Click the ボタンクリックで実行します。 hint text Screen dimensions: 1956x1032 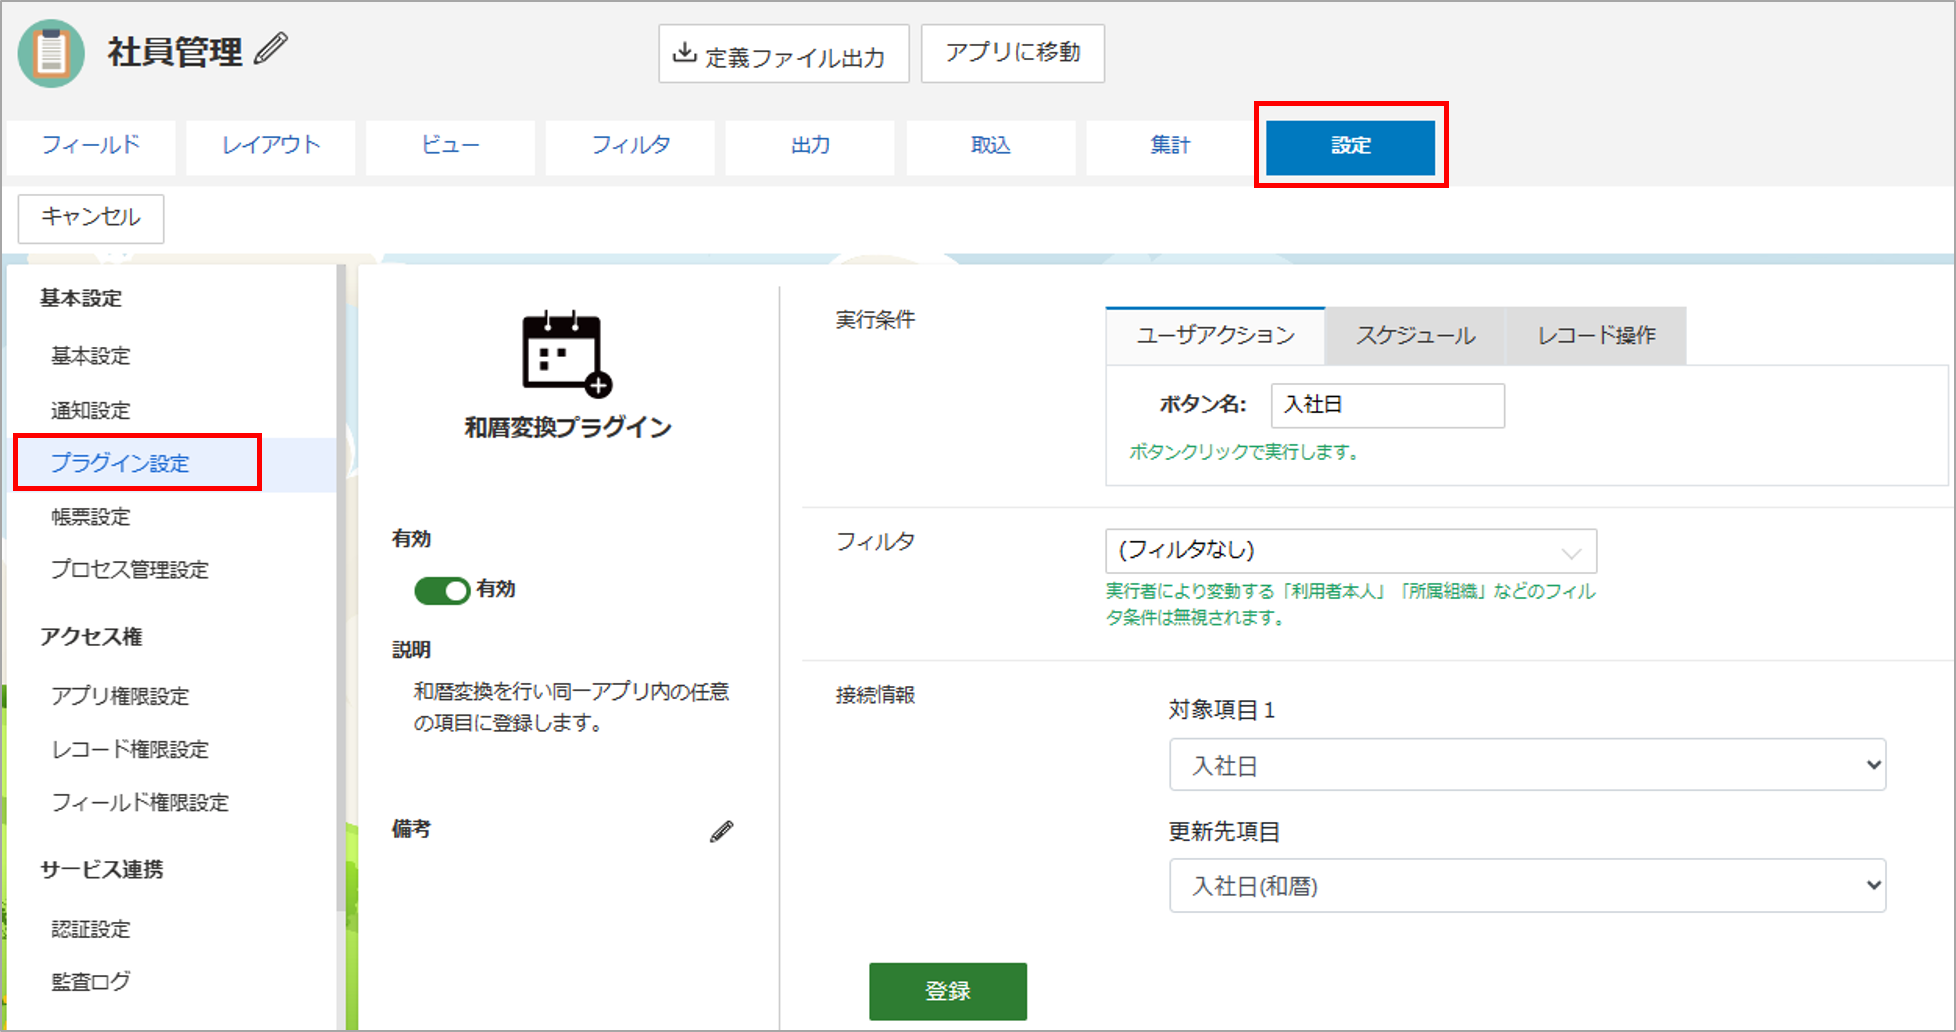click(x=1243, y=452)
